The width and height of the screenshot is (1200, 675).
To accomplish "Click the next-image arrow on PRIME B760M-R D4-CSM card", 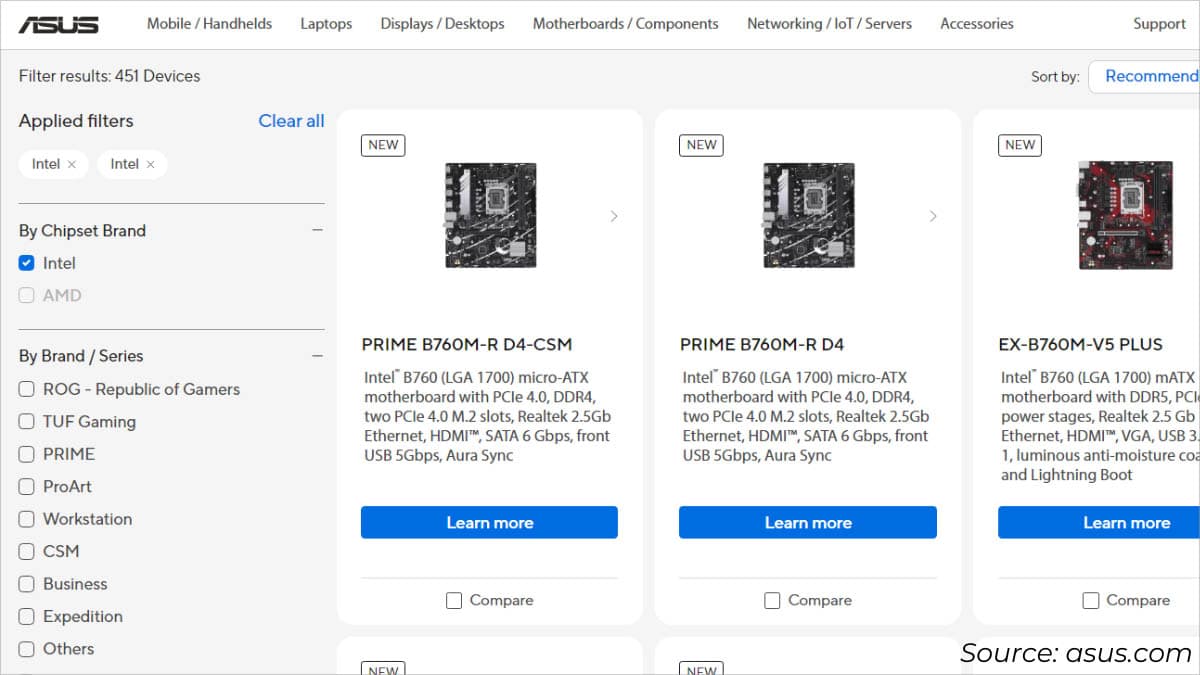I will [x=614, y=216].
